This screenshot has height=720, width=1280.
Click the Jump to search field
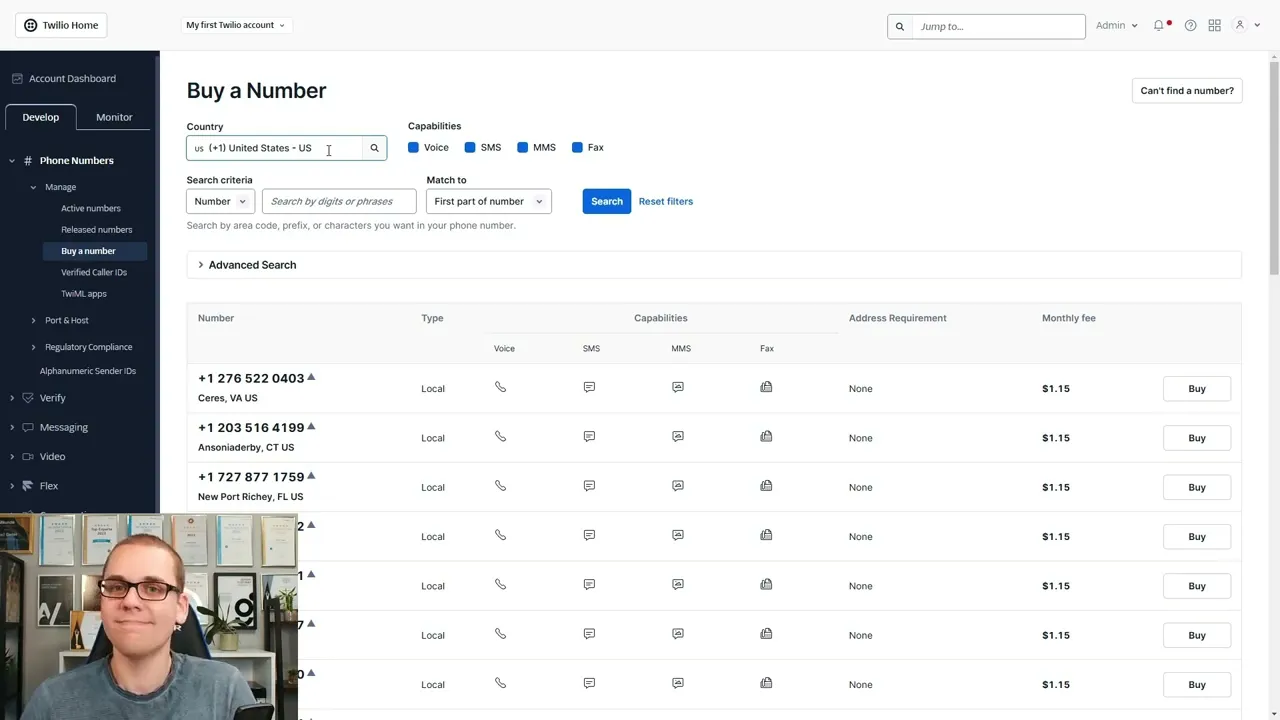point(998,26)
